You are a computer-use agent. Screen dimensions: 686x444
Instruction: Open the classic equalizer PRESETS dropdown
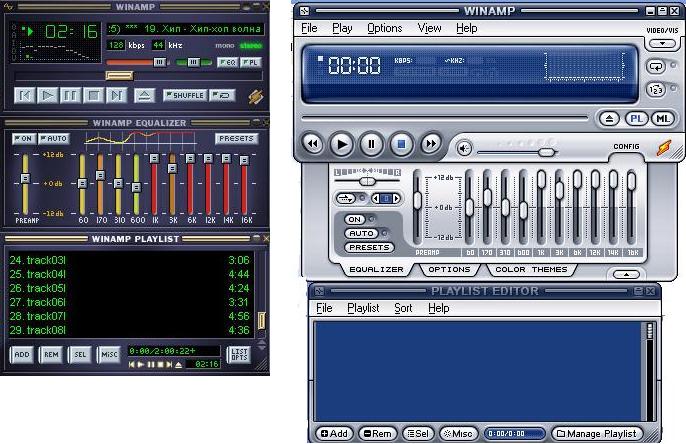(236, 138)
